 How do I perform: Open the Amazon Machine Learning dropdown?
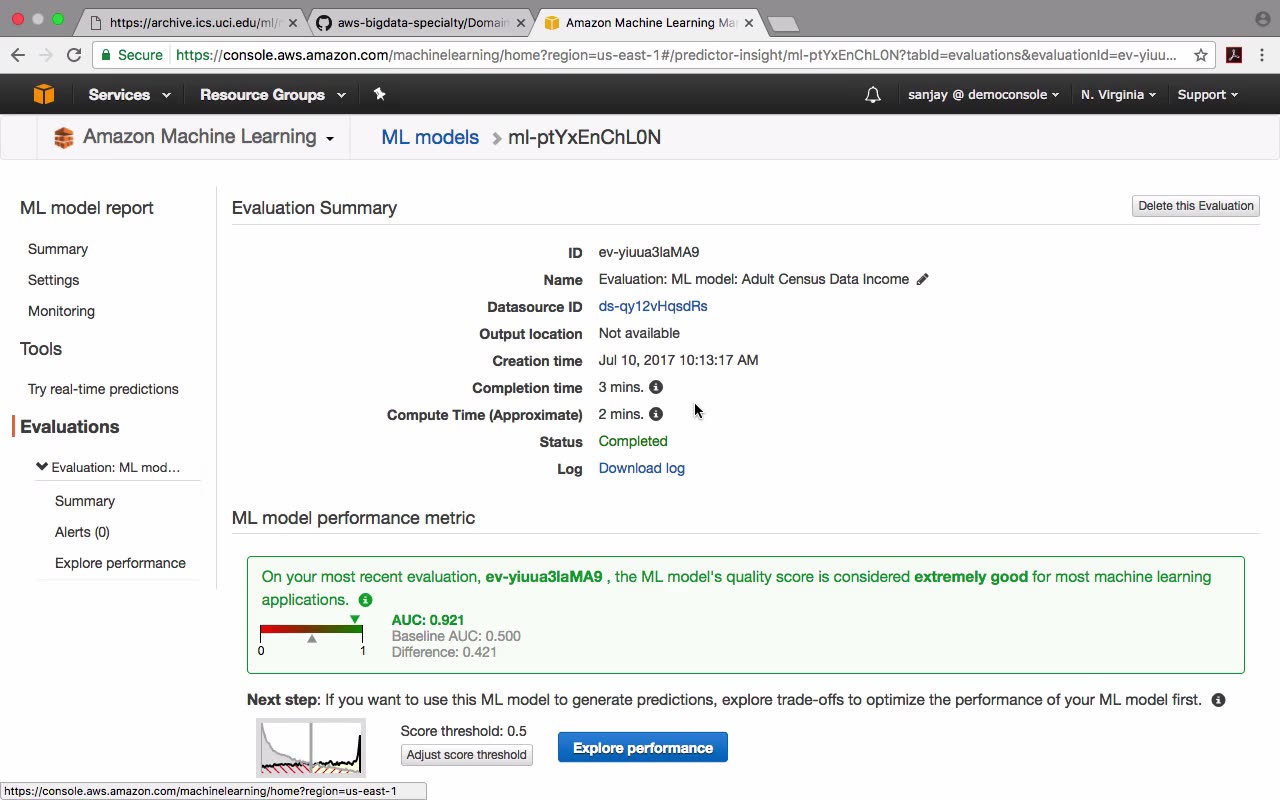(x=208, y=137)
